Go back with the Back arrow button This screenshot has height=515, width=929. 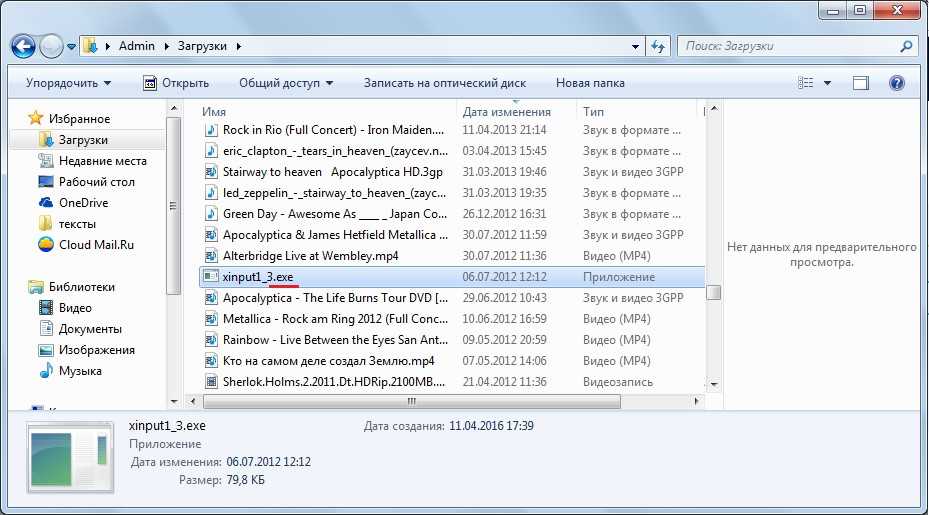tap(23, 46)
